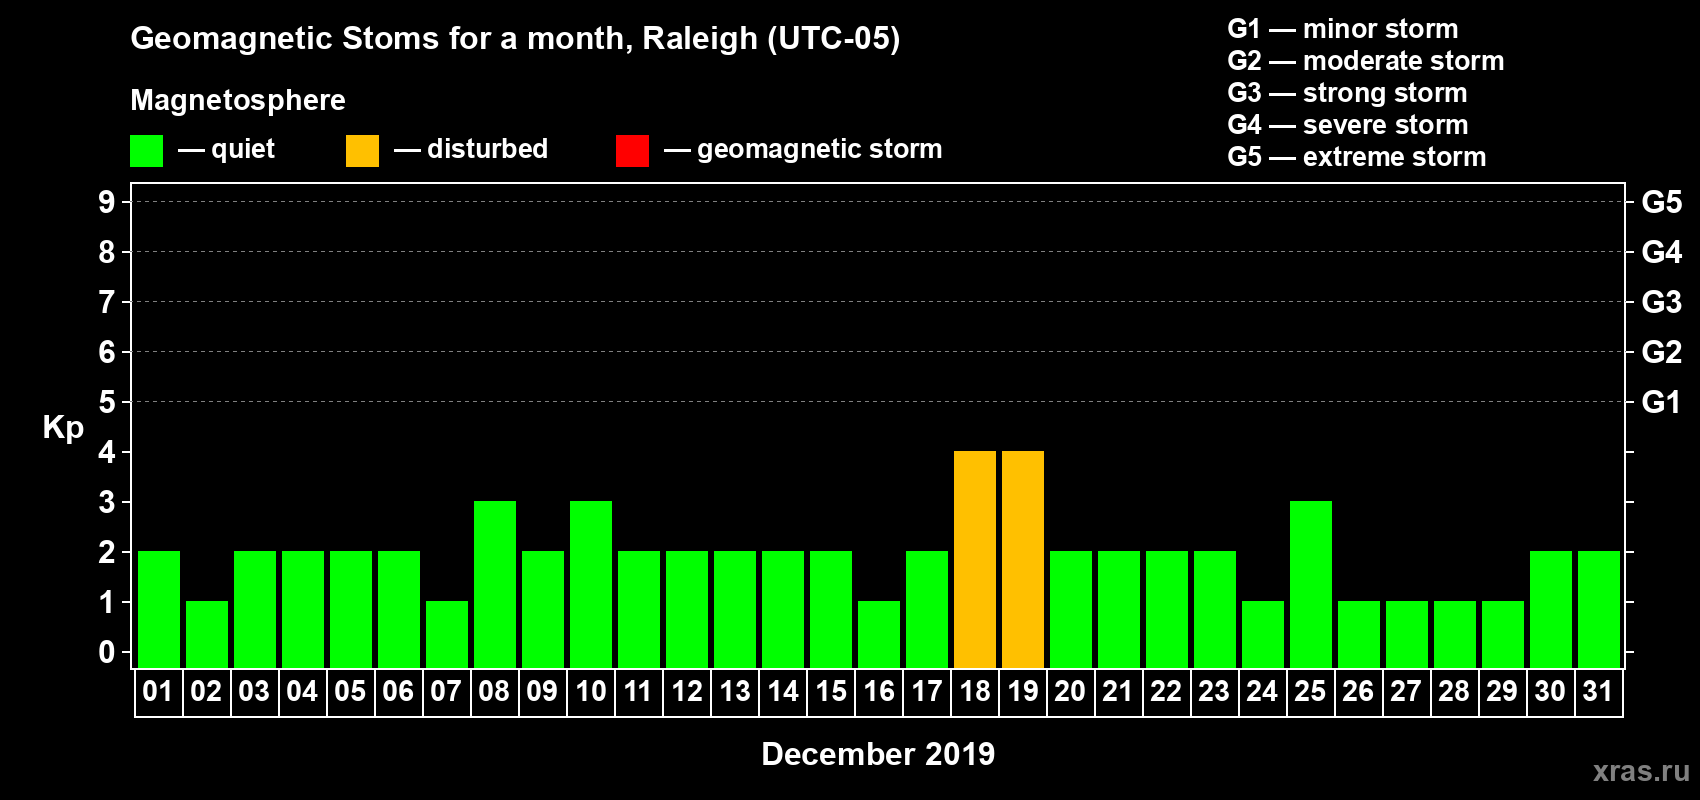Image resolution: width=1700 pixels, height=800 pixels.
Task: Click the '— quiet' legend text
Action: [226, 150]
